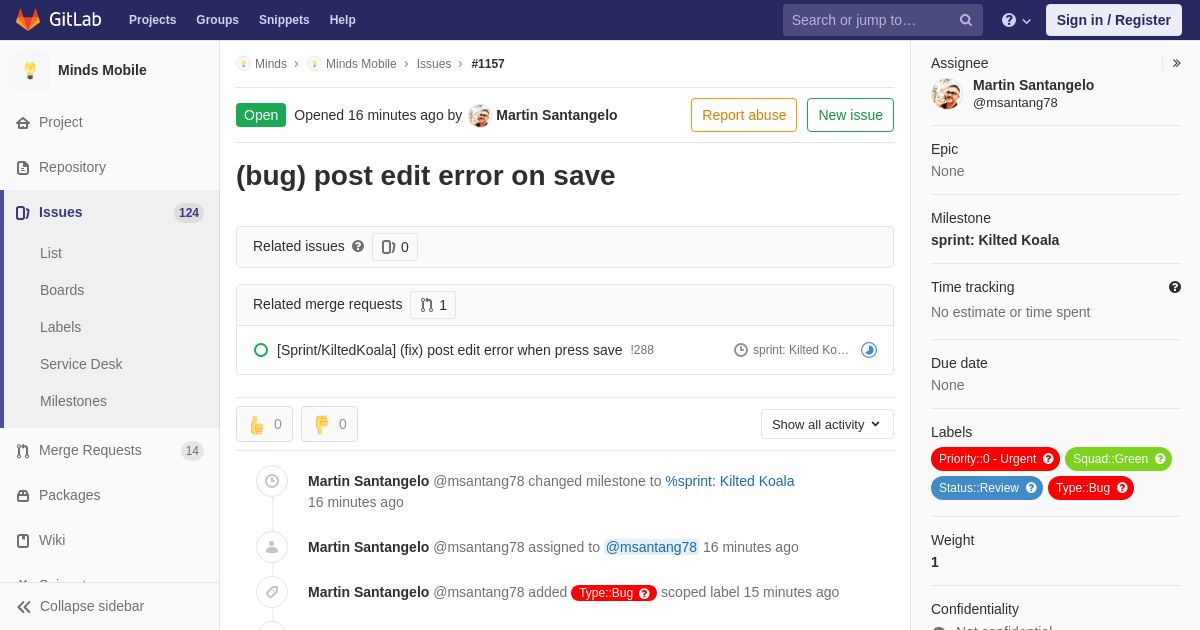Click the open merge request status circle icon
Screen dimensions: 1200x630
coord(261,350)
